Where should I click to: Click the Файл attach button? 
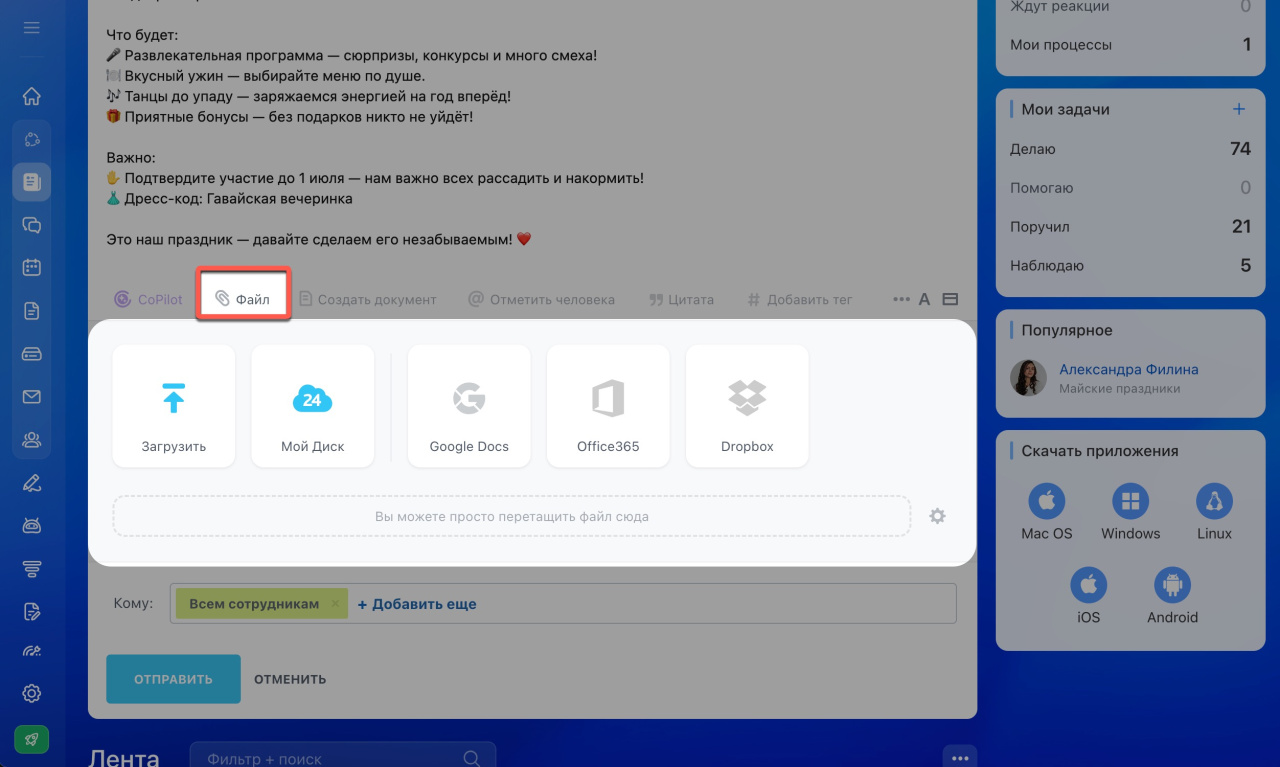coord(243,299)
